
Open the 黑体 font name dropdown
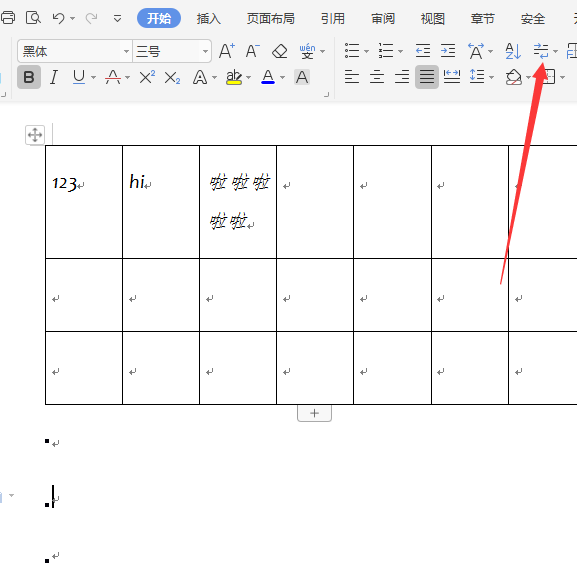point(126,51)
